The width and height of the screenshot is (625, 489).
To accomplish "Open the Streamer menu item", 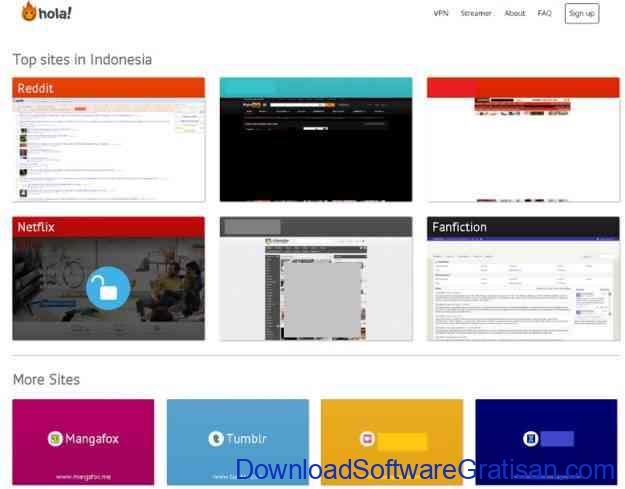I will click(476, 13).
